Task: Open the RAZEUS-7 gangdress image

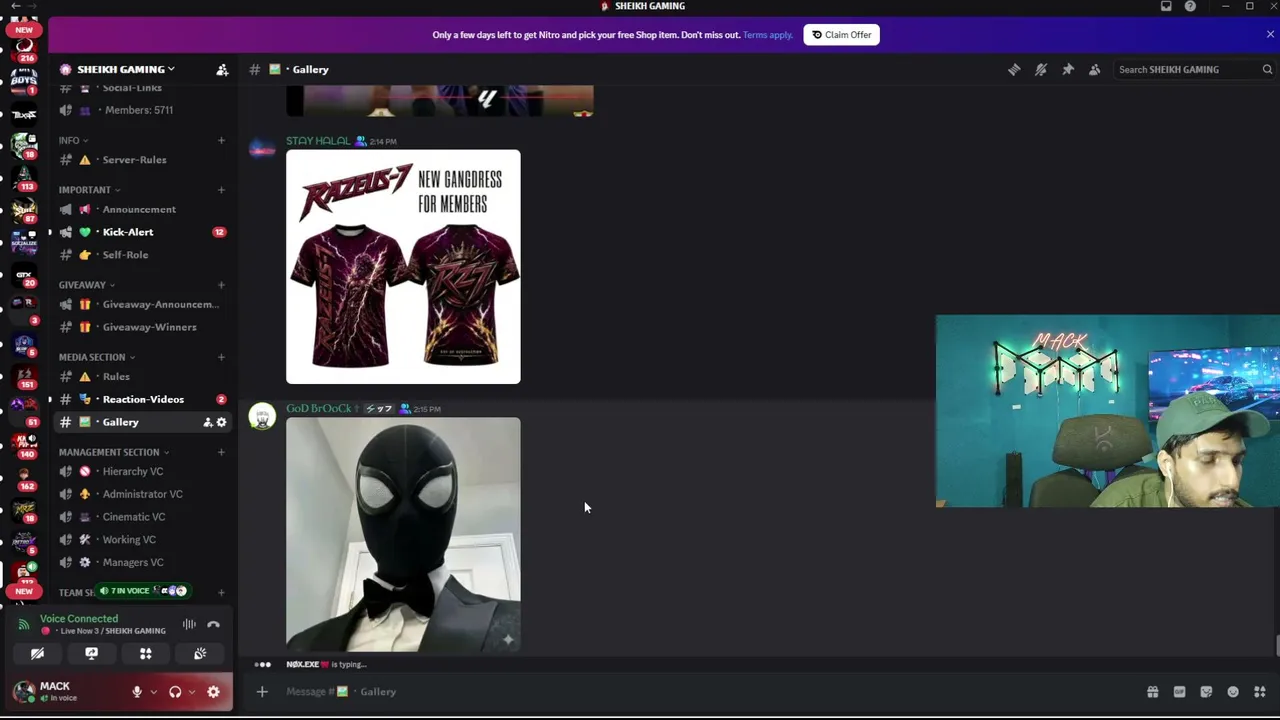Action: (x=403, y=267)
